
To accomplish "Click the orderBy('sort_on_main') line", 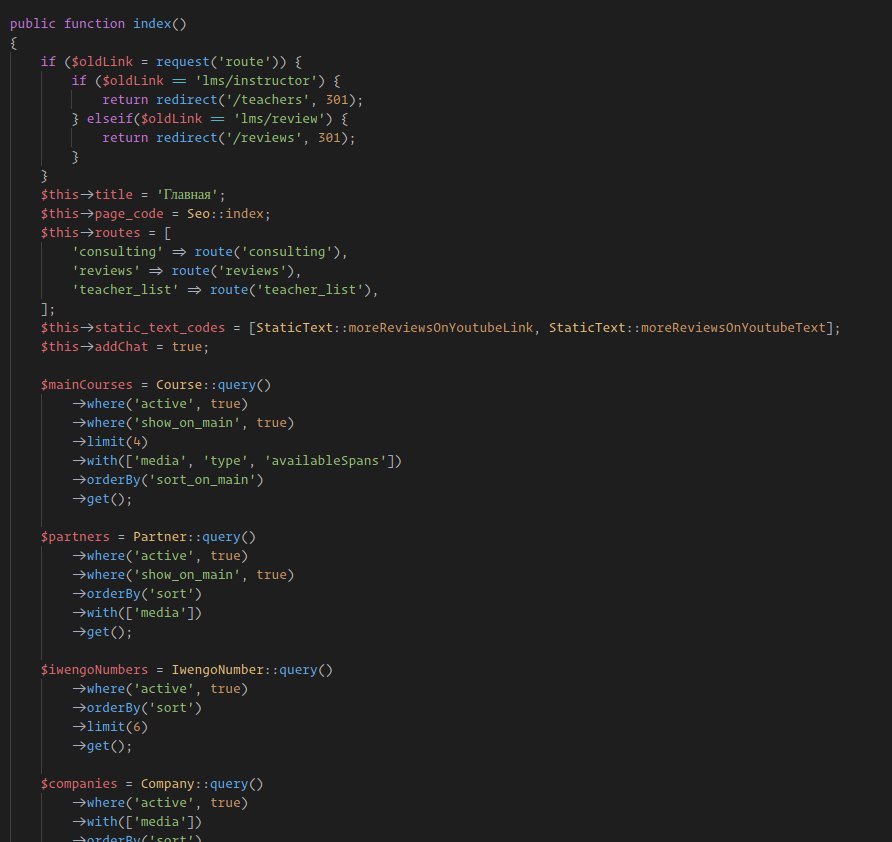I will coord(168,480).
